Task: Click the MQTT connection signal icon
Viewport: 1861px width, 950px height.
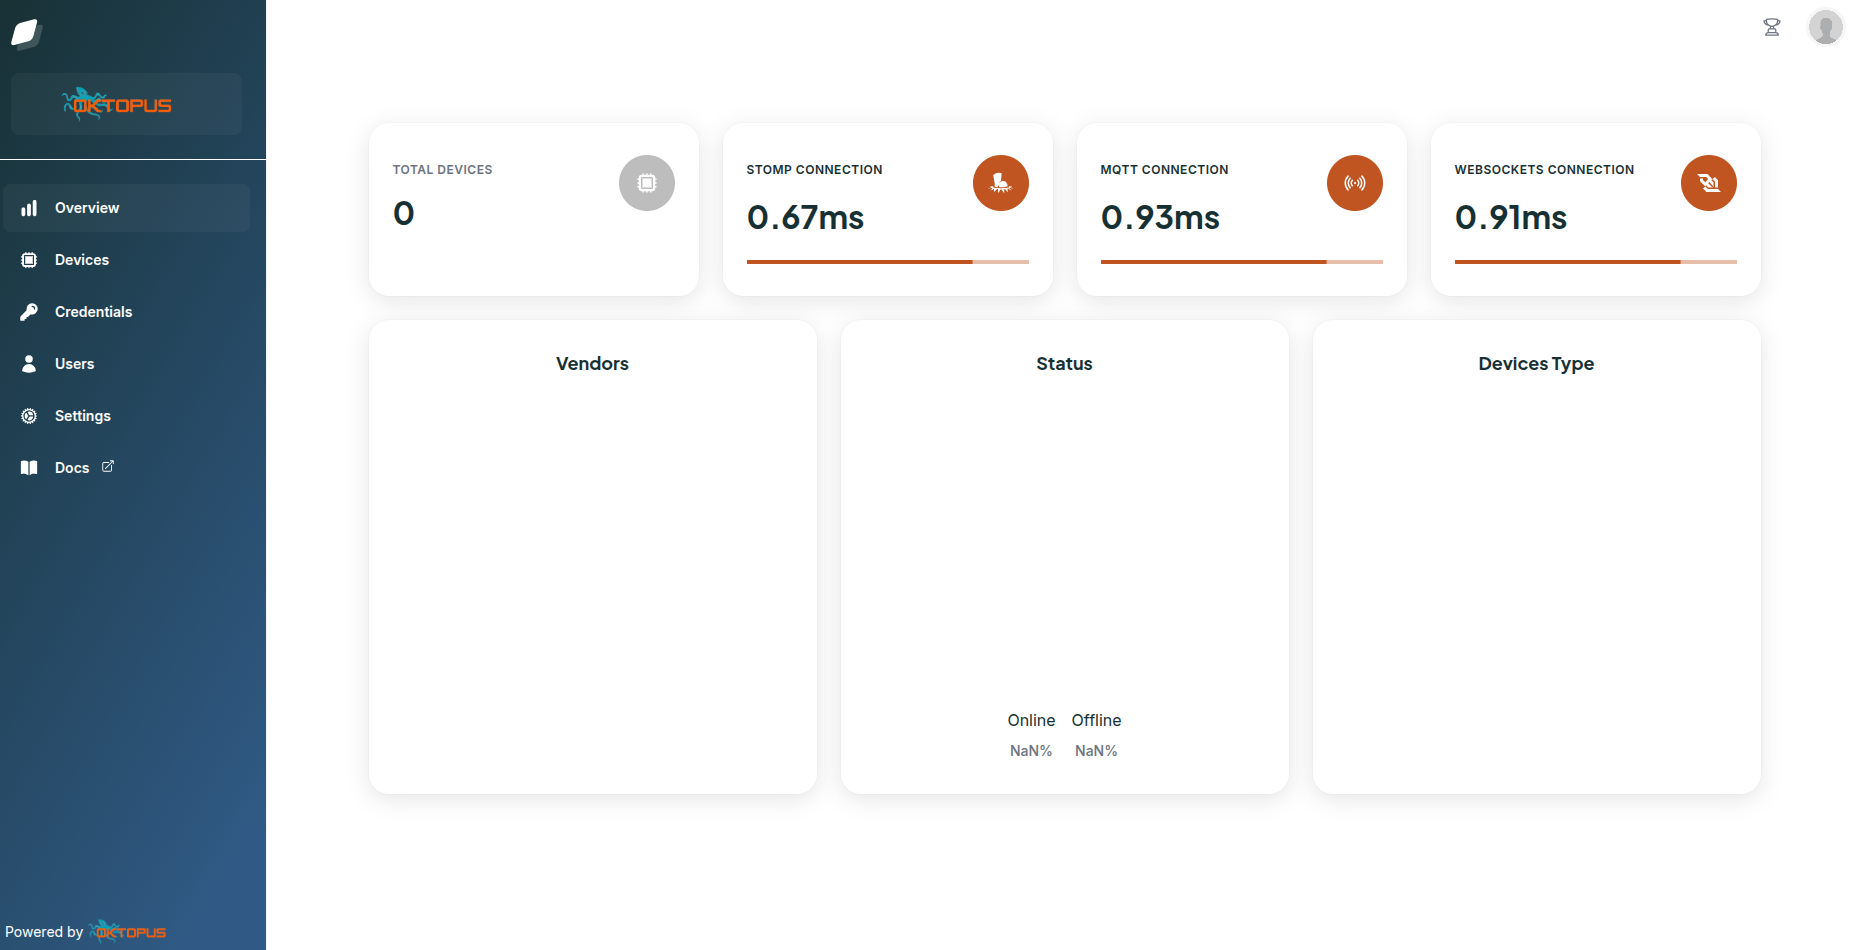Action: (x=1355, y=183)
